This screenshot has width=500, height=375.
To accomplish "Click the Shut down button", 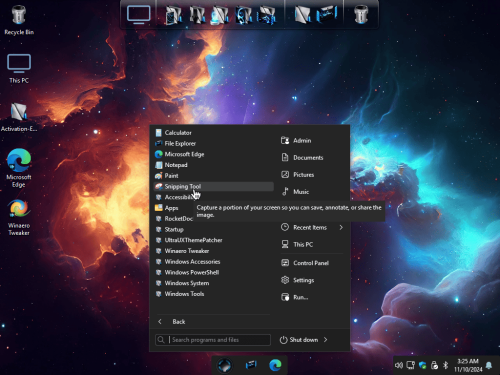I will 299,340.
